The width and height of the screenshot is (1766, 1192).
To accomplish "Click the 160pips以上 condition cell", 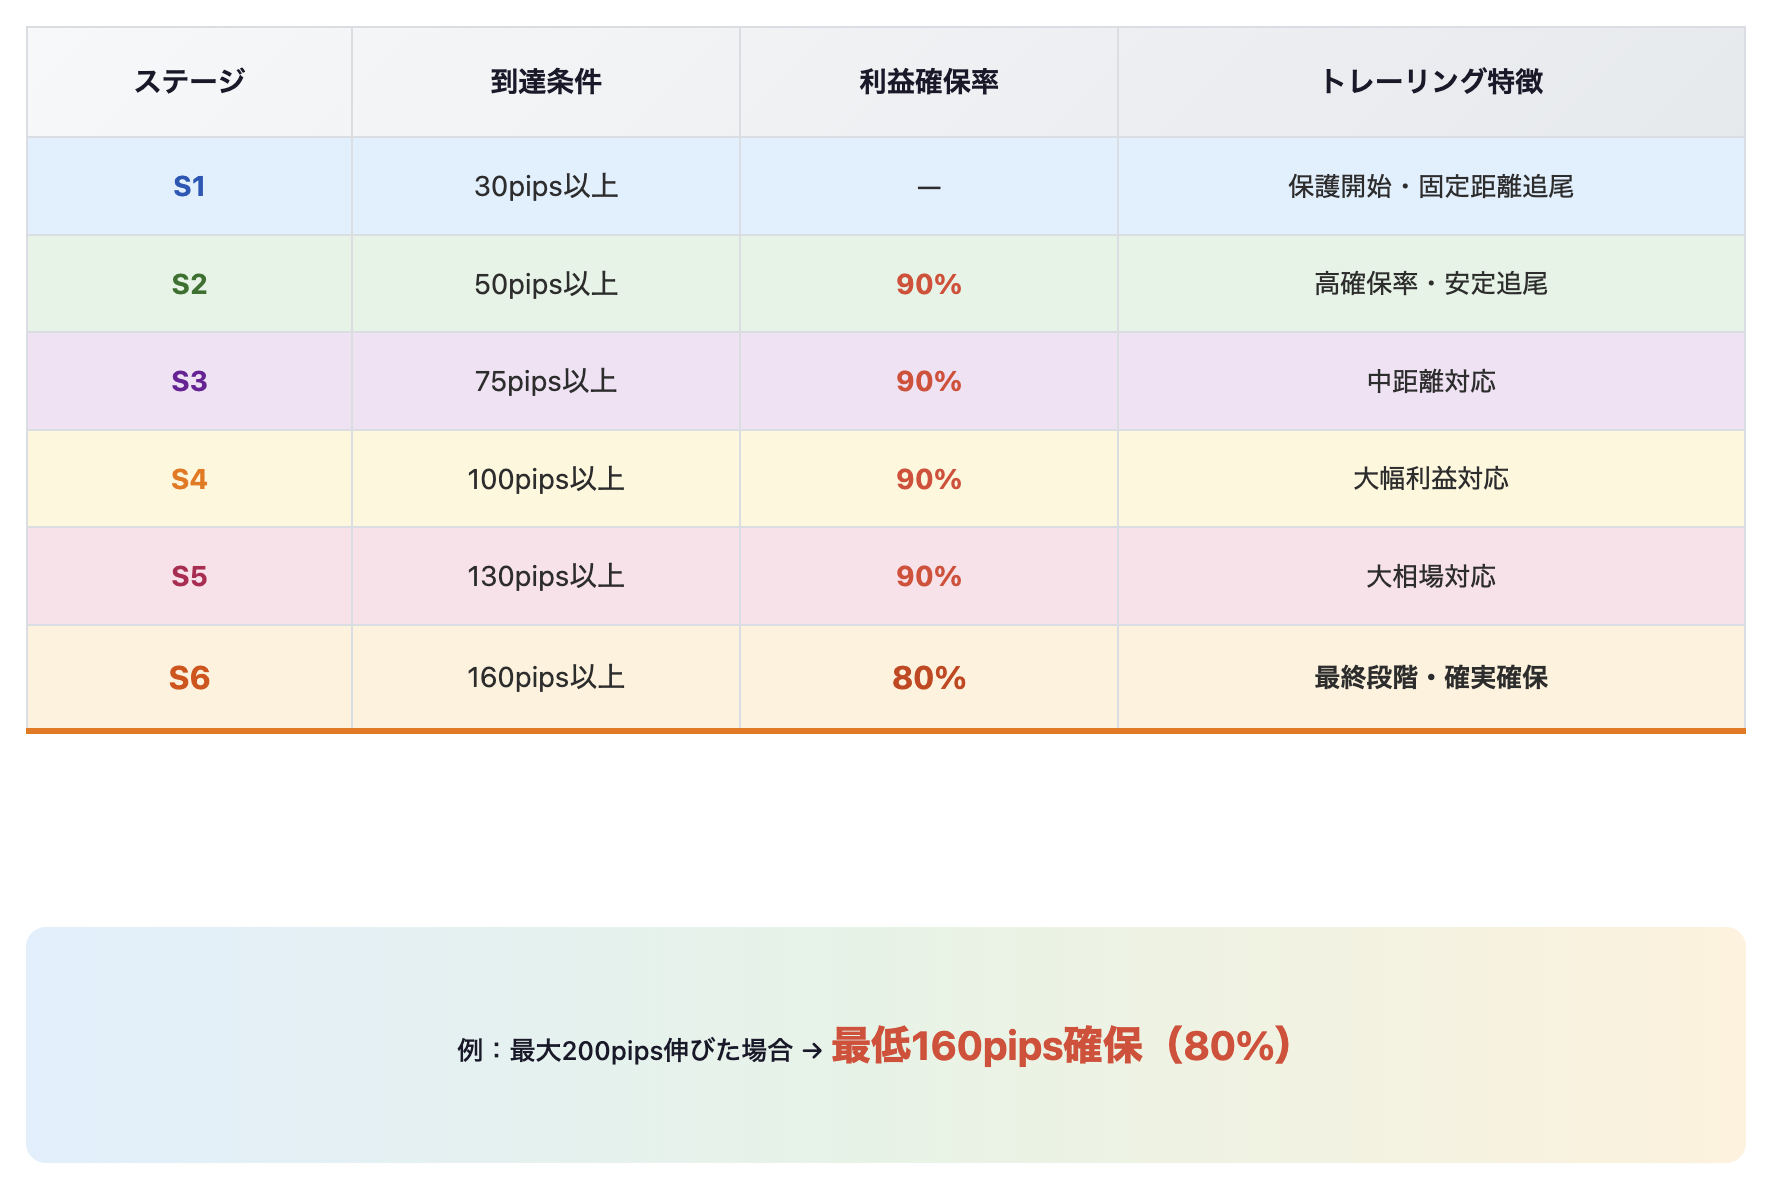I will pyautogui.click(x=546, y=678).
